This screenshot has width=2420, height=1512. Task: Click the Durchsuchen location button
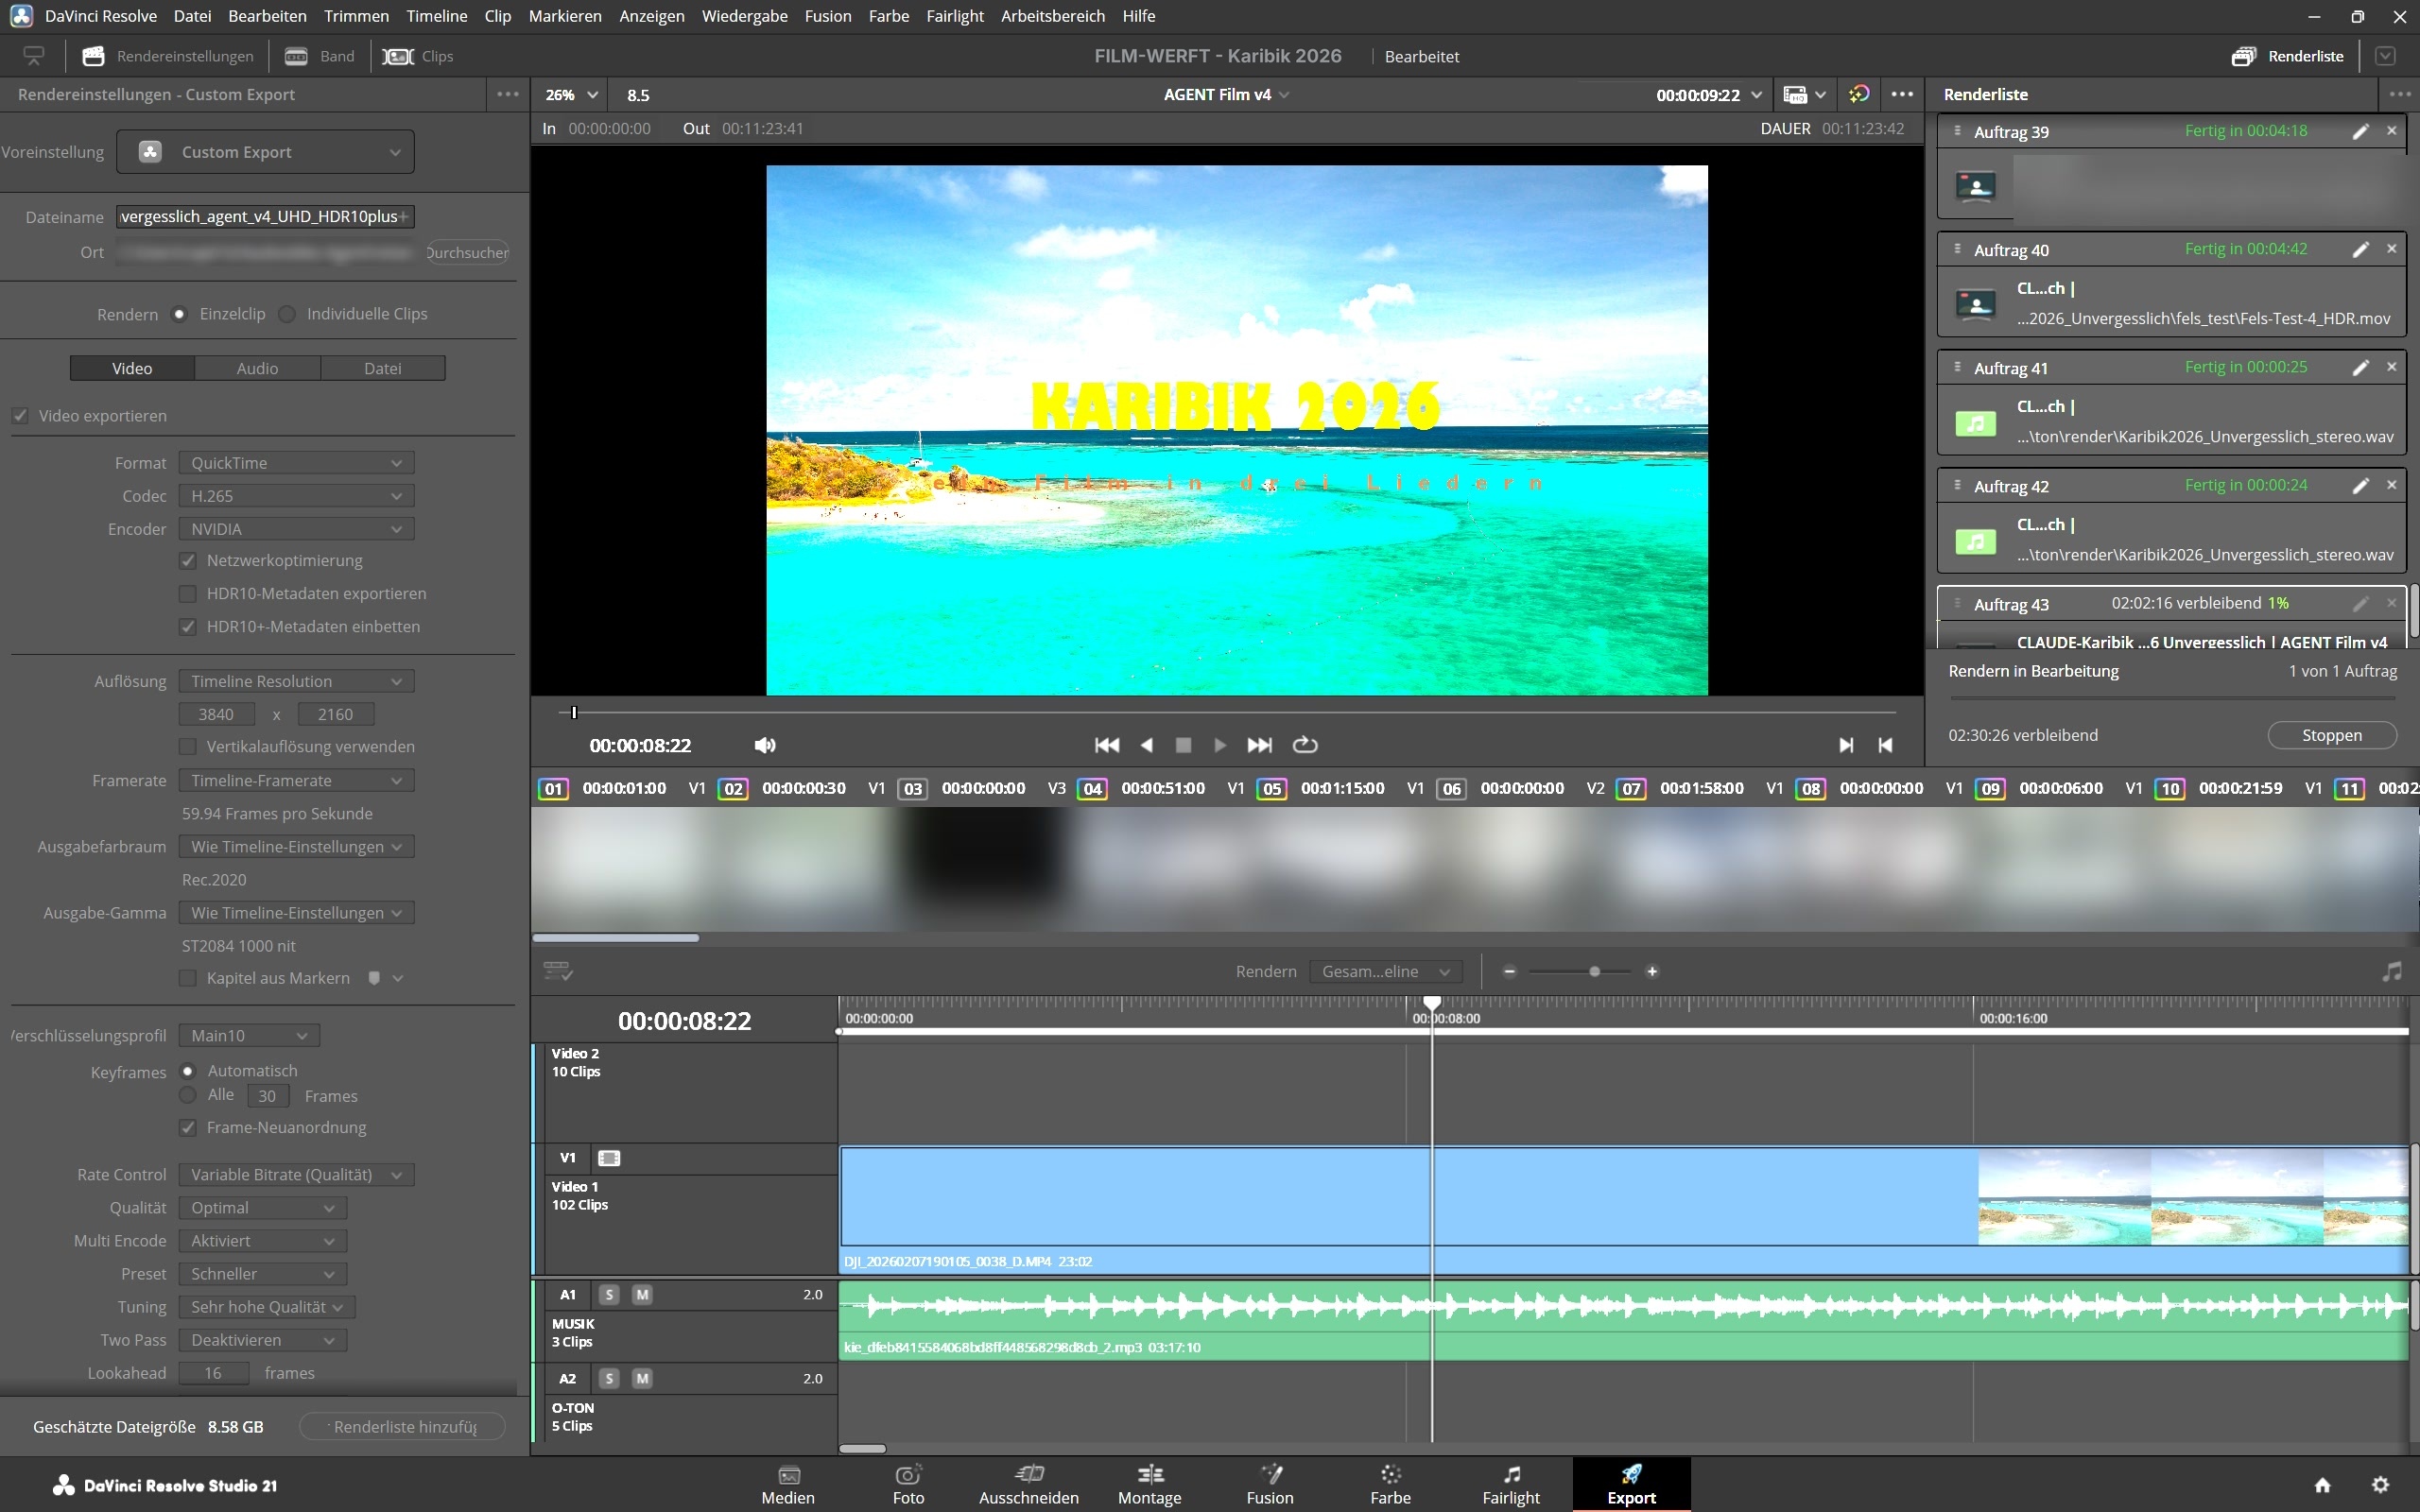click(467, 252)
